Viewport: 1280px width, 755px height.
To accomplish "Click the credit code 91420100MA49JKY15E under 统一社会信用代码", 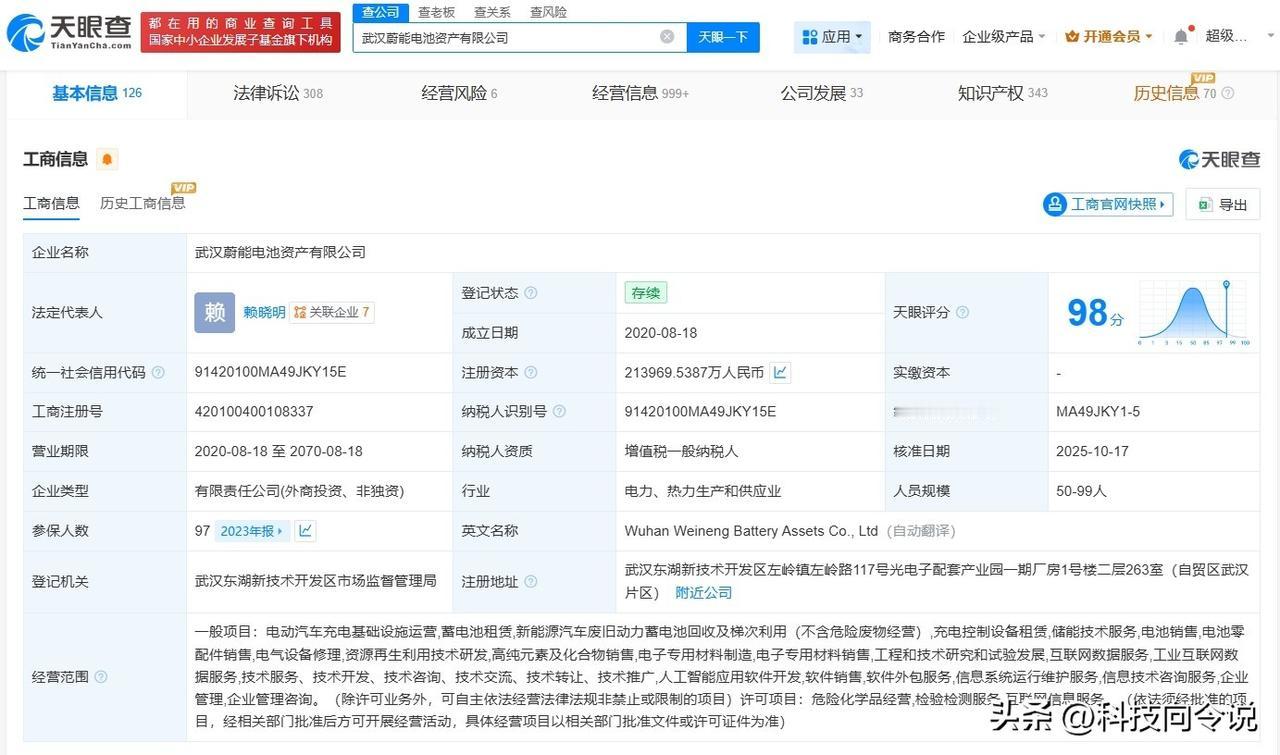I will 270,372.
